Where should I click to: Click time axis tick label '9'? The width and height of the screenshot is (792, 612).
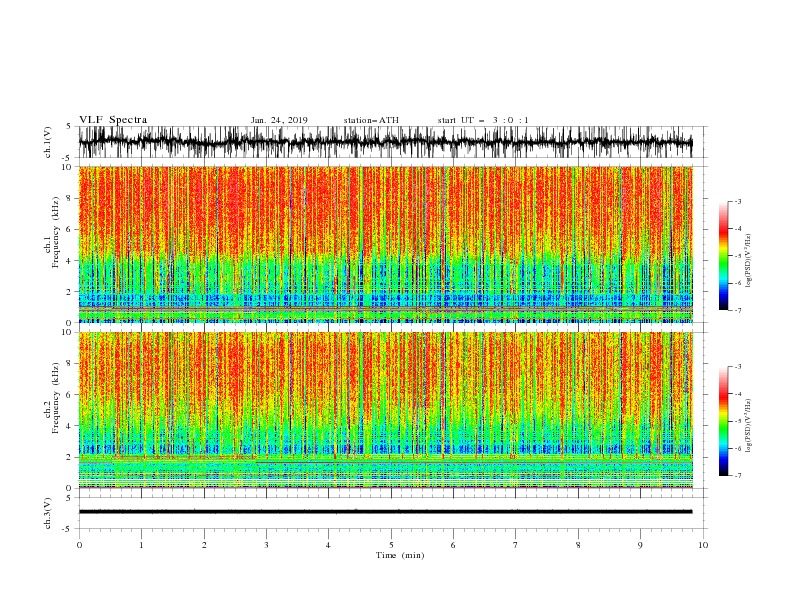pyautogui.click(x=640, y=545)
